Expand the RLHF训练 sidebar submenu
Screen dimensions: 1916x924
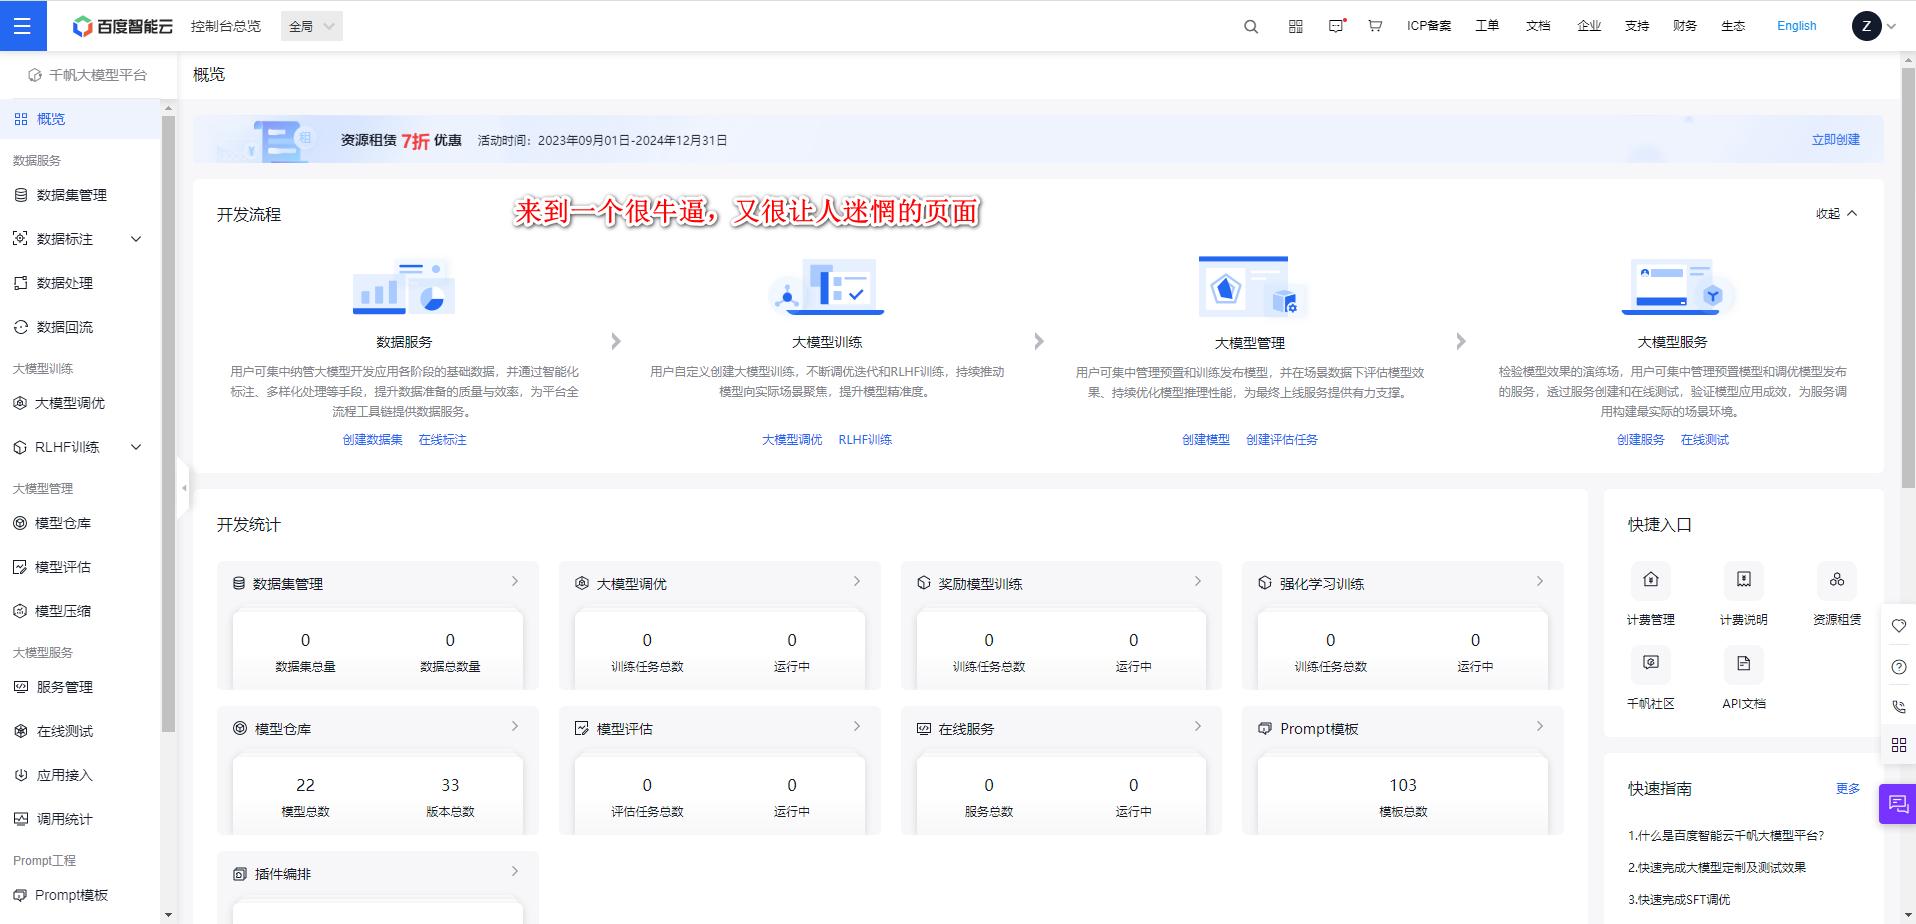tap(136, 447)
